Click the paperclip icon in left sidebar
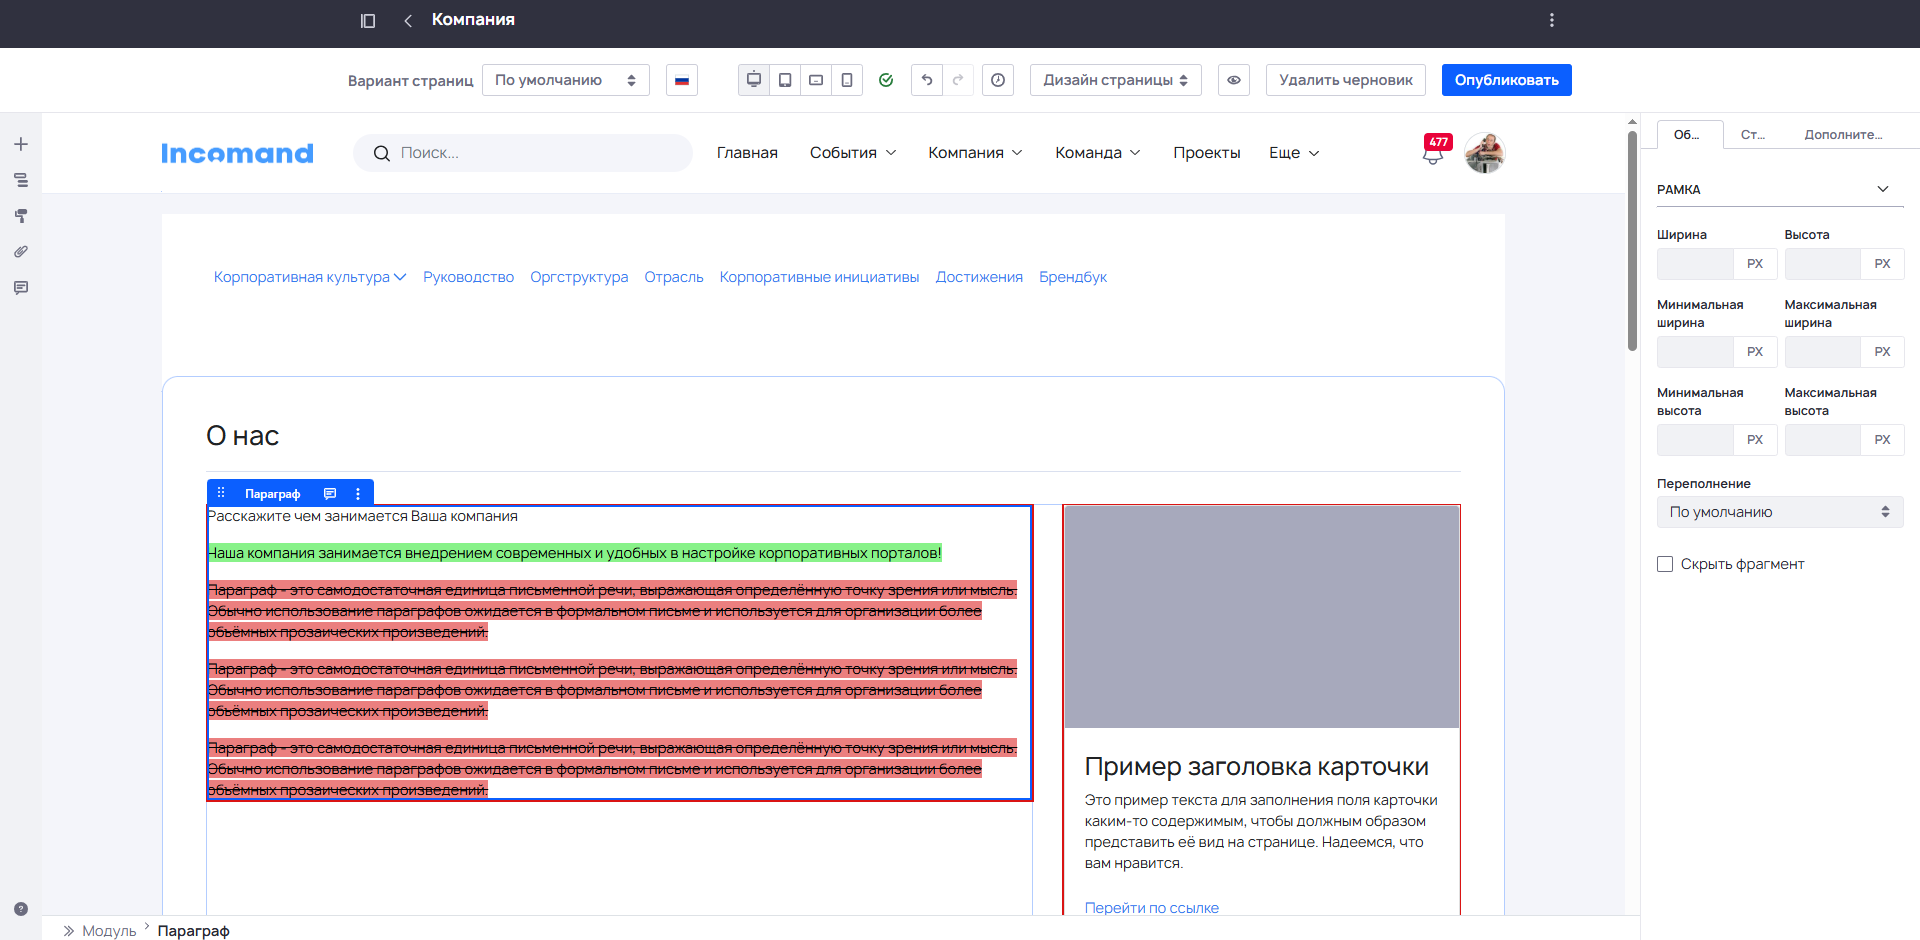The height and width of the screenshot is (940, 1920). [20, 252]
